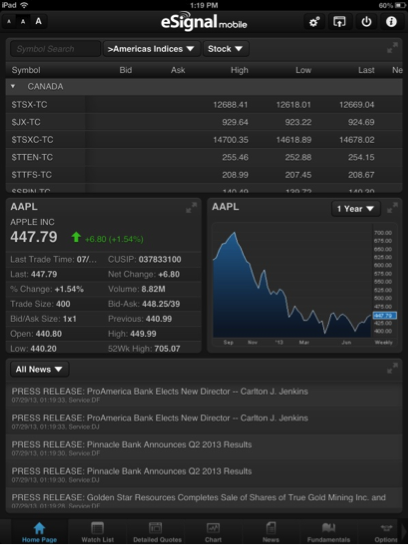Expand the indices table panel
409x545 pixels.
392,48
